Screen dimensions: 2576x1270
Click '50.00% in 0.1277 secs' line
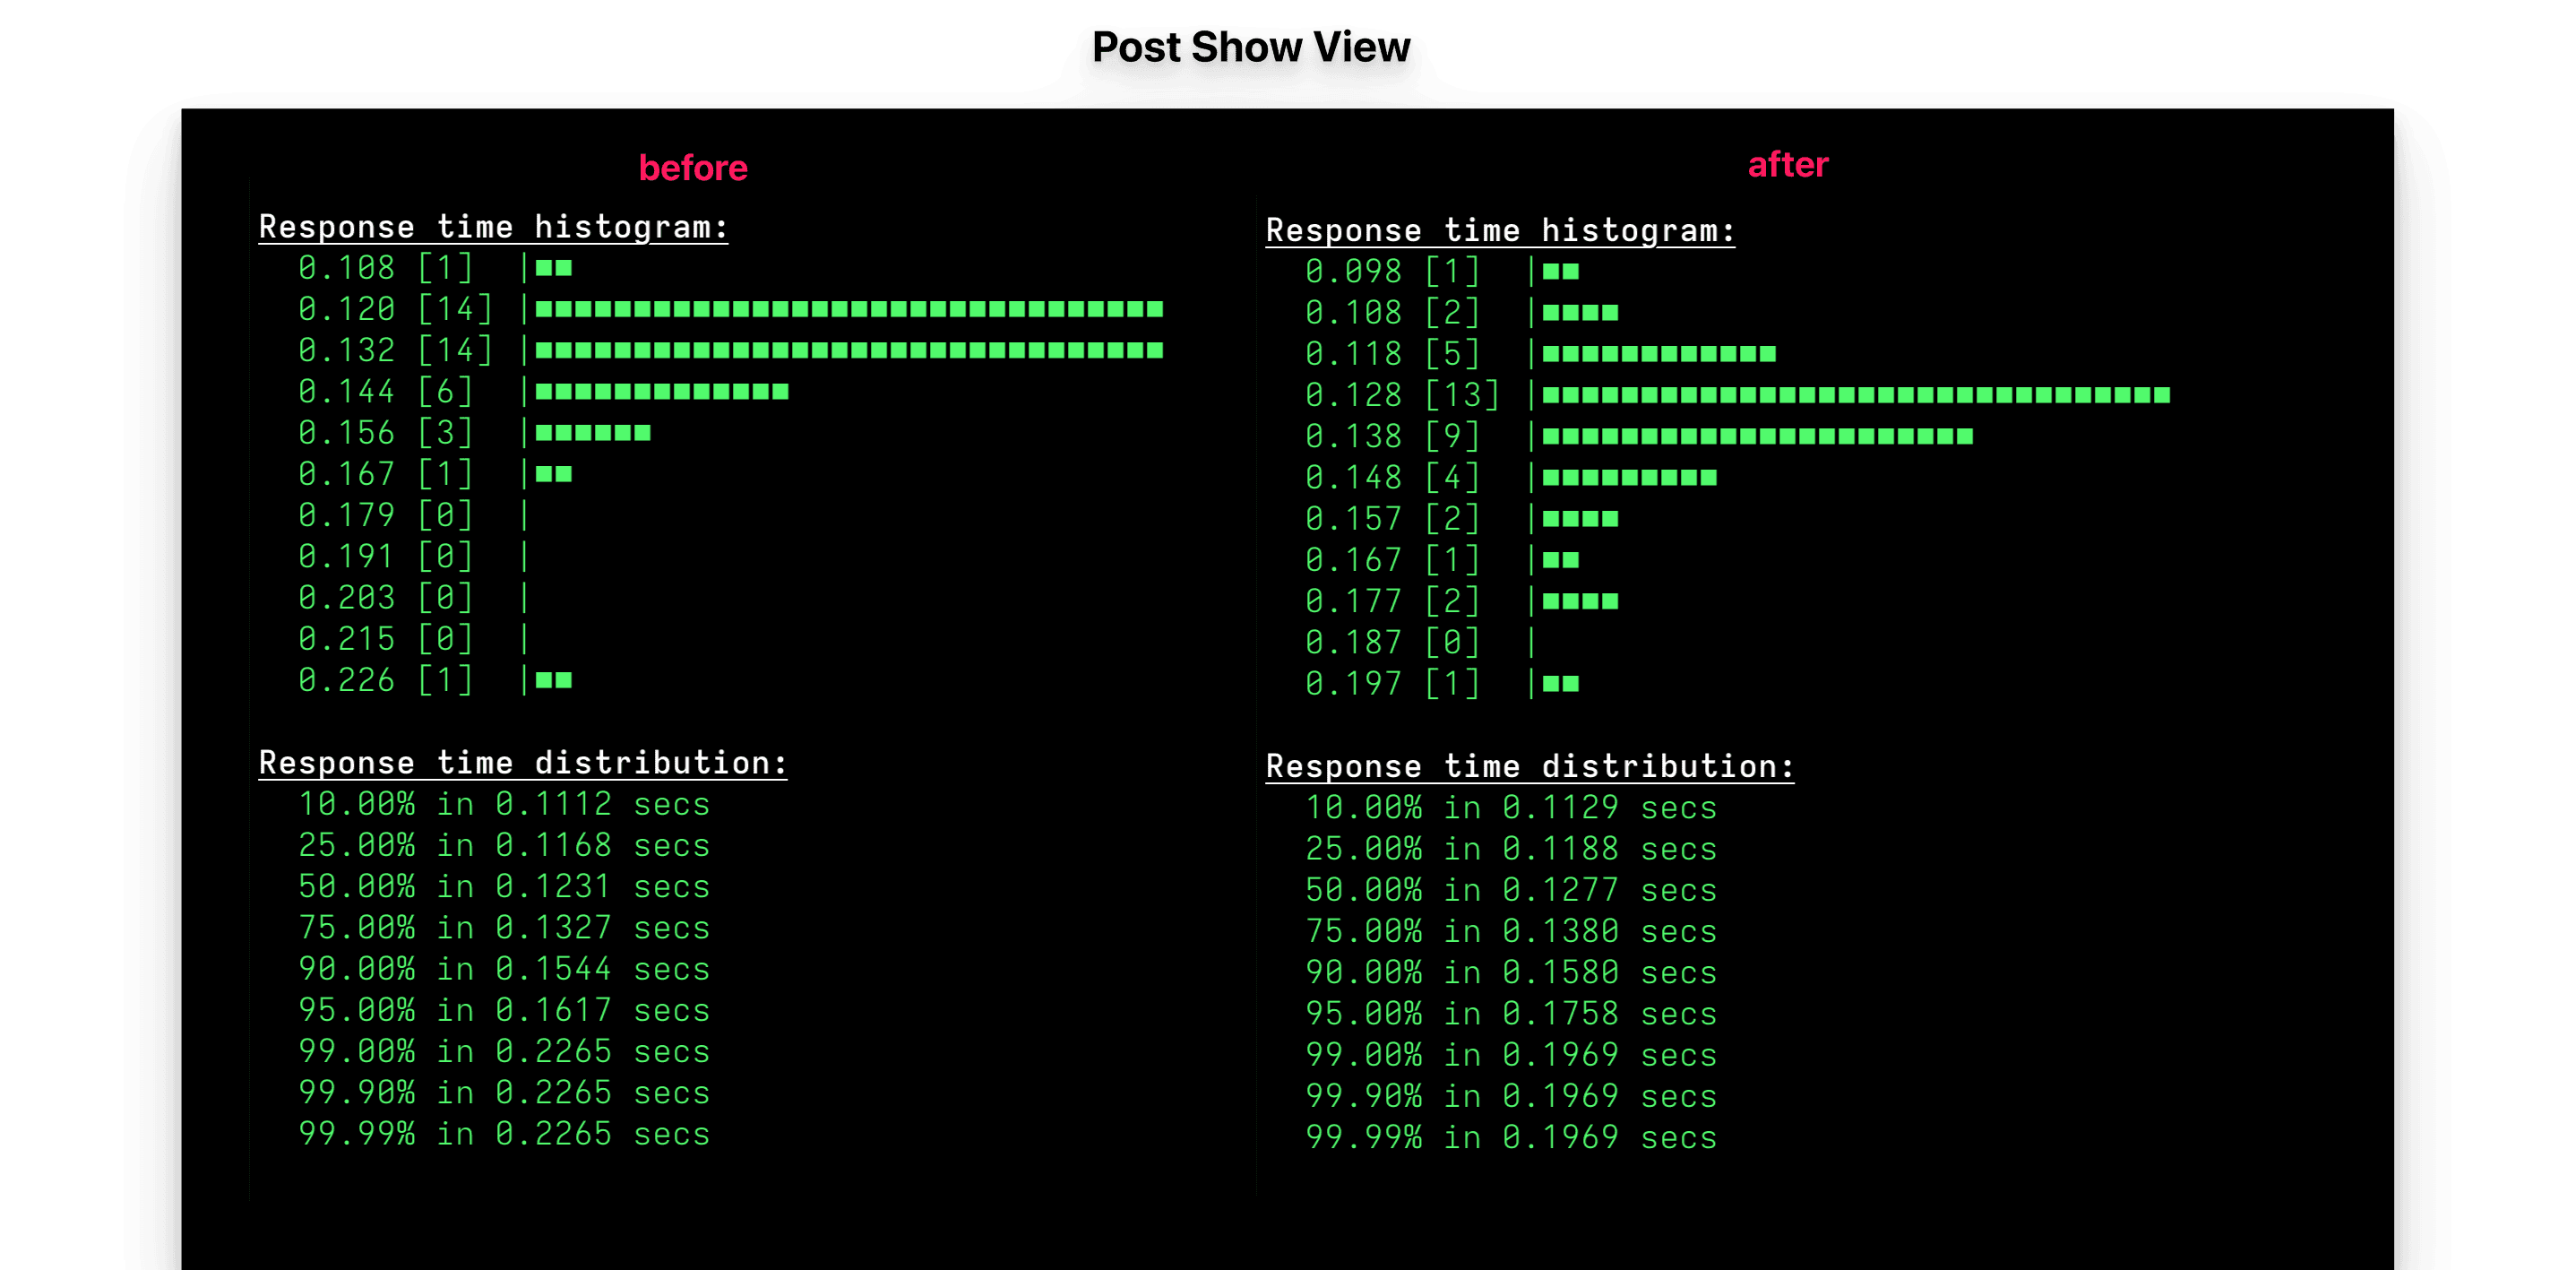pos(1511,889)
